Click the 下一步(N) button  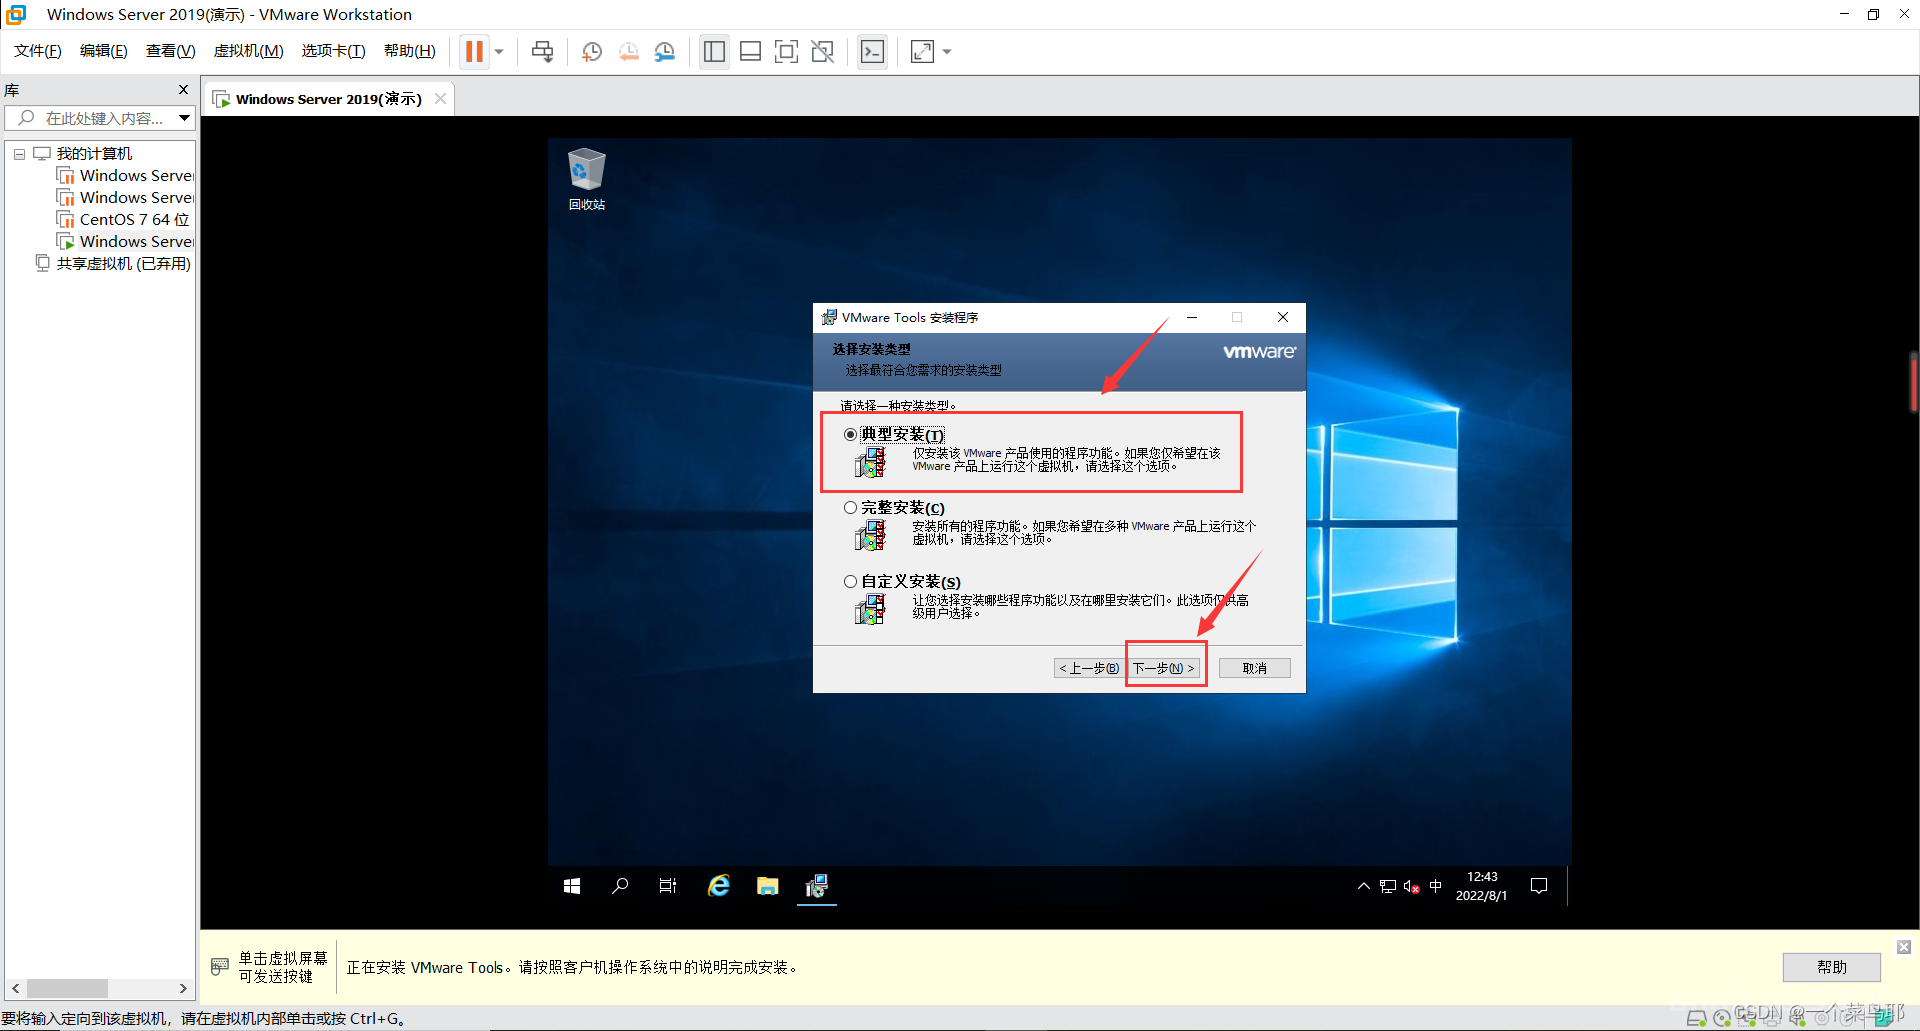[x=1164, y=668]
